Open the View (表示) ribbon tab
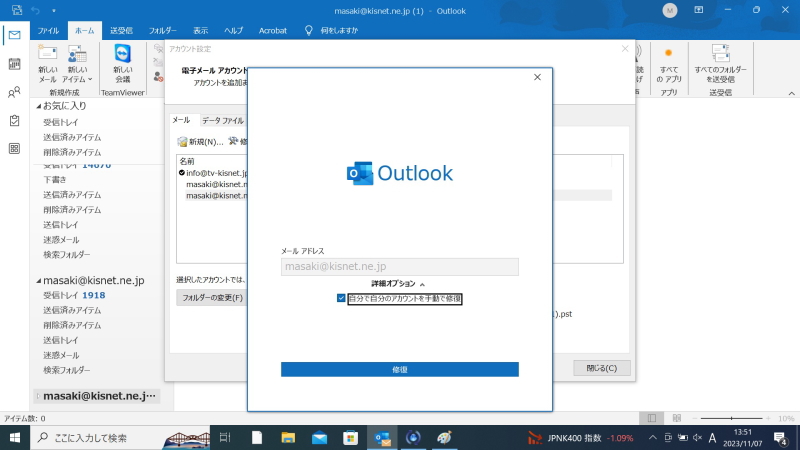 tap(201, 31)
